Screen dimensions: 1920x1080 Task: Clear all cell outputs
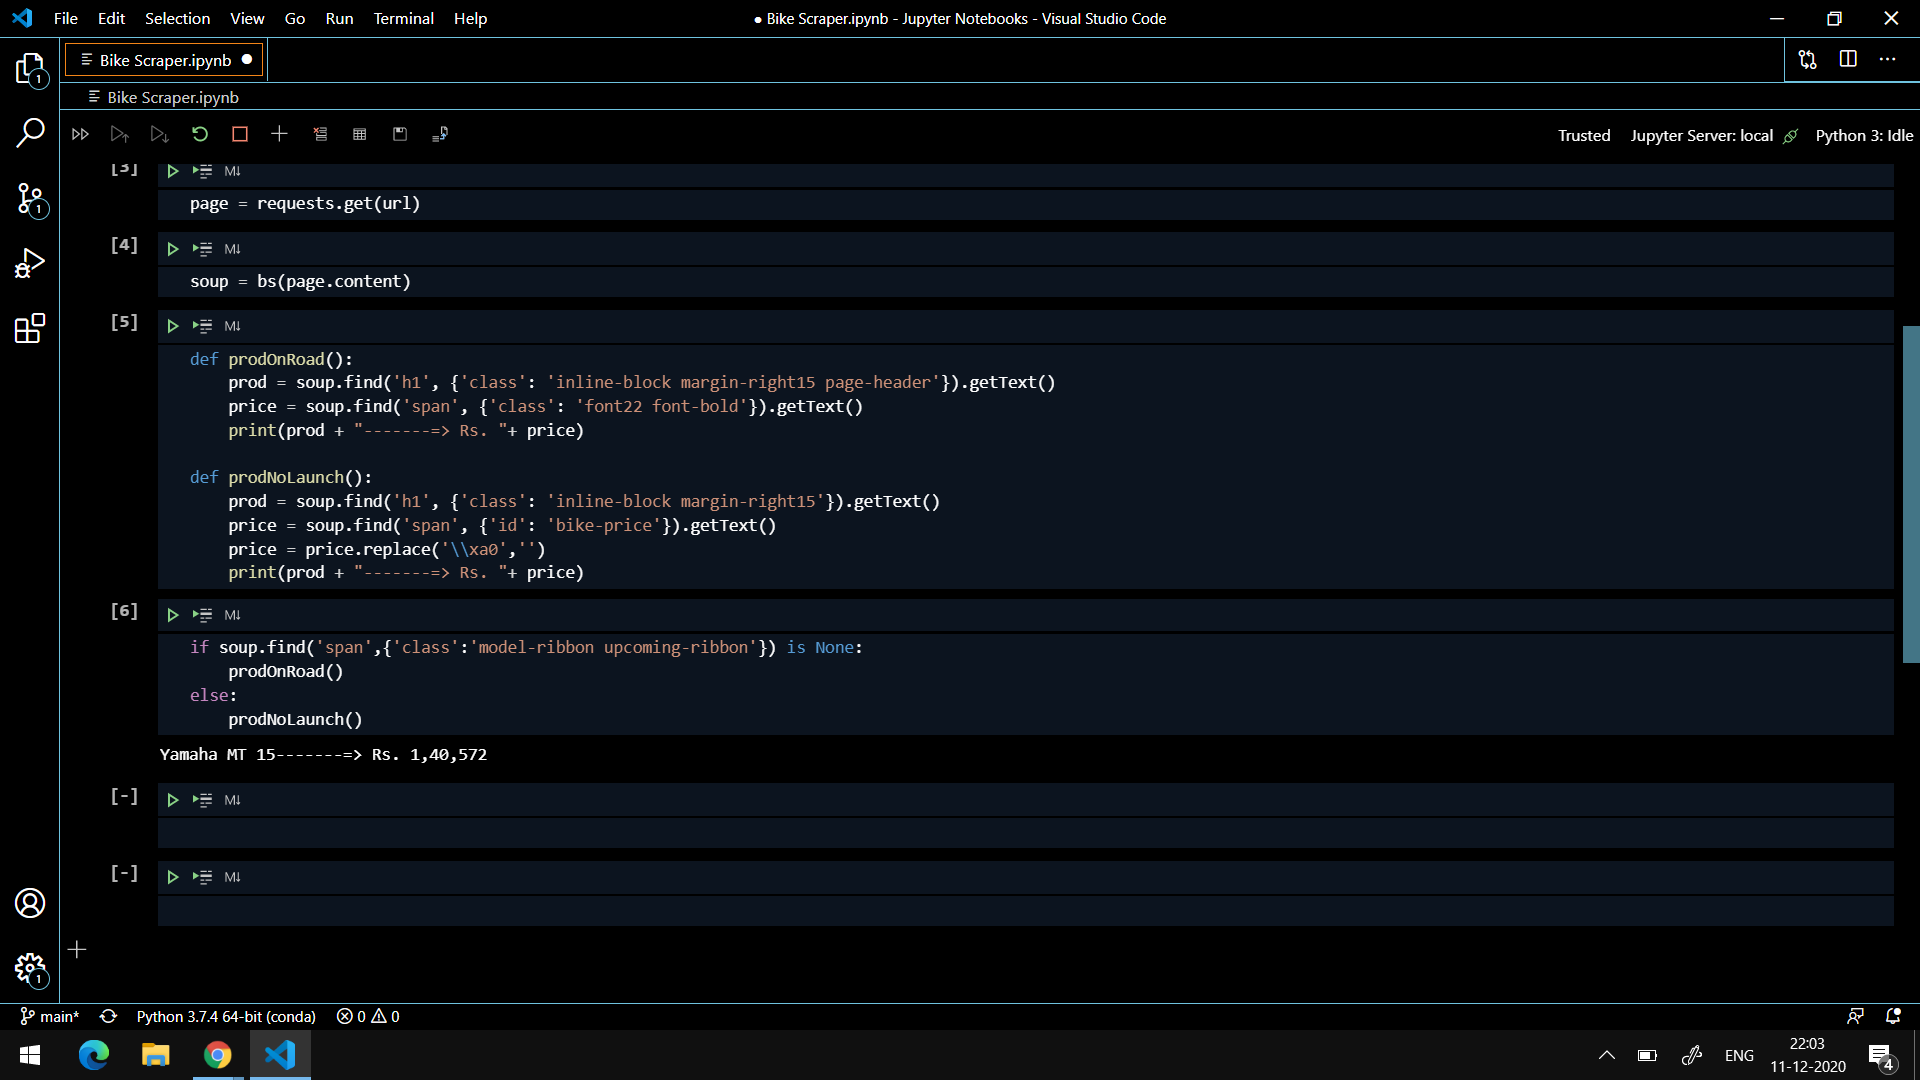pyautogui.click(x=320, y=134)
